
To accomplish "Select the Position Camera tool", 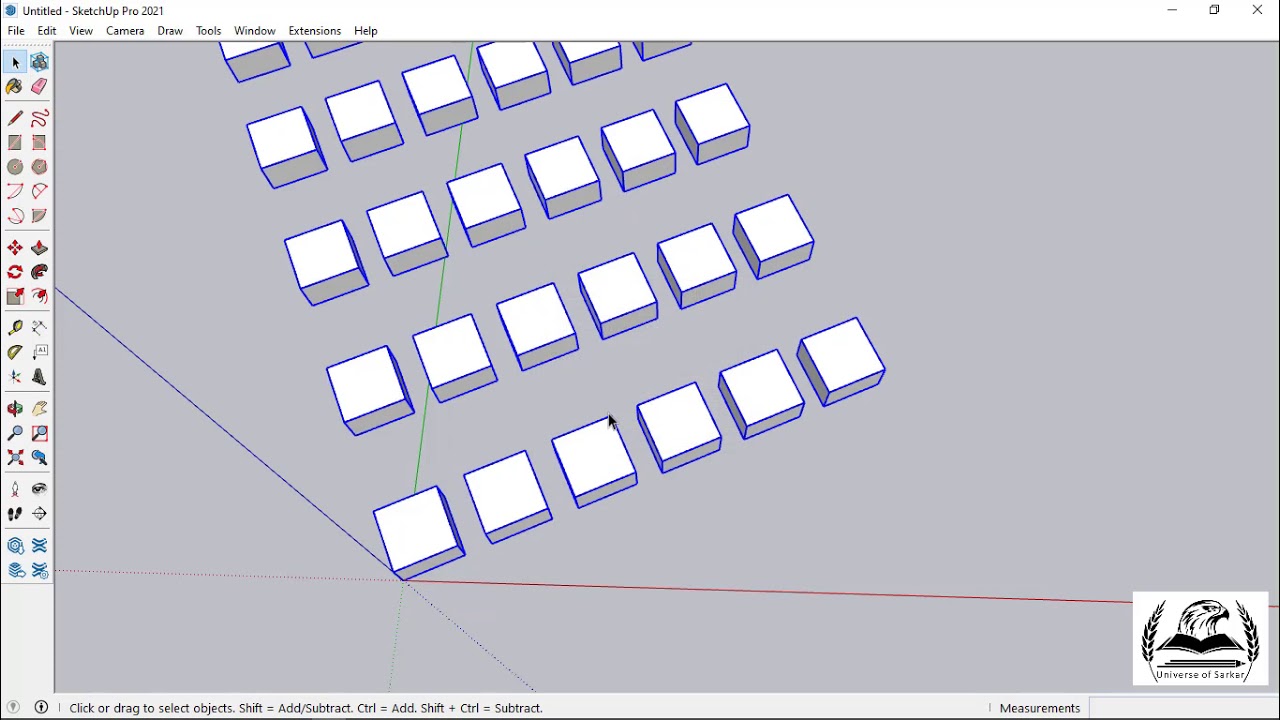I will pyautogui.click(x=15, y=489).
